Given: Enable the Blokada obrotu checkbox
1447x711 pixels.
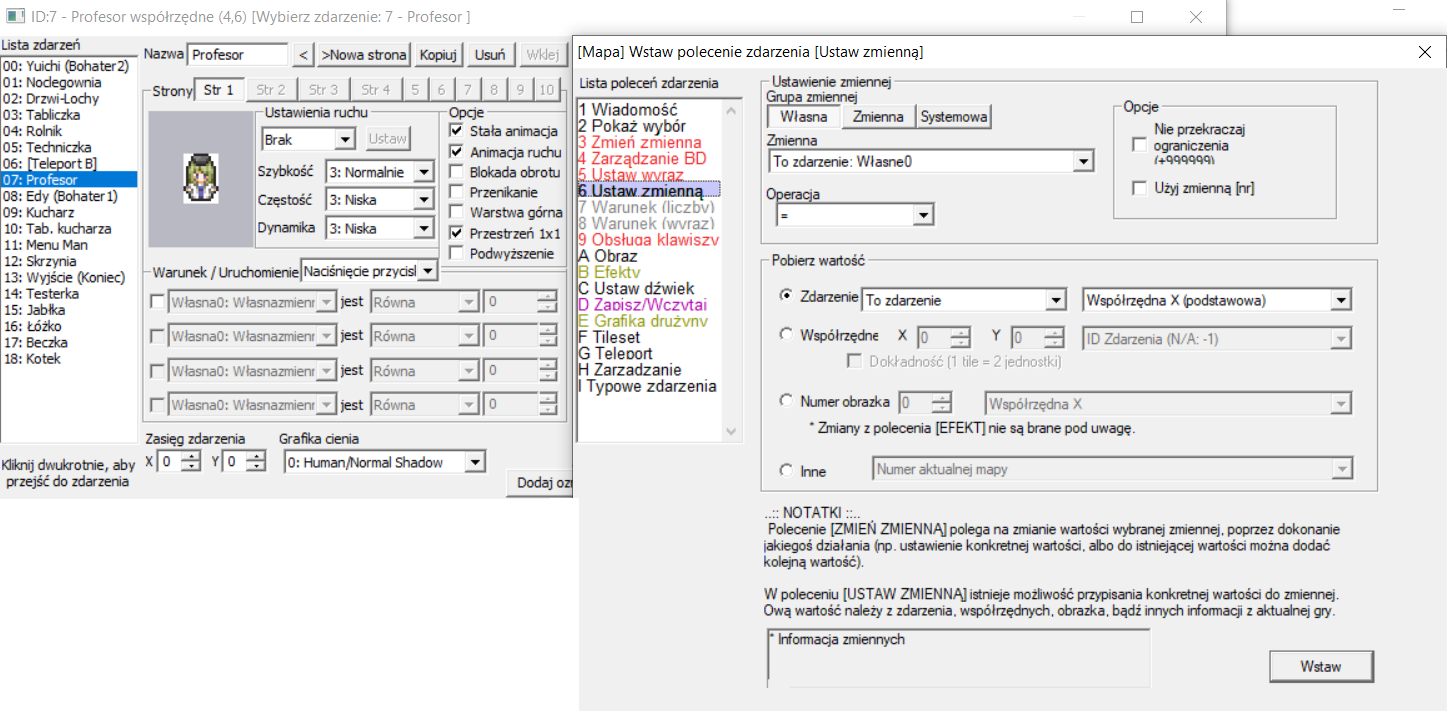Looking at the screenshot, I should (456, 172).
